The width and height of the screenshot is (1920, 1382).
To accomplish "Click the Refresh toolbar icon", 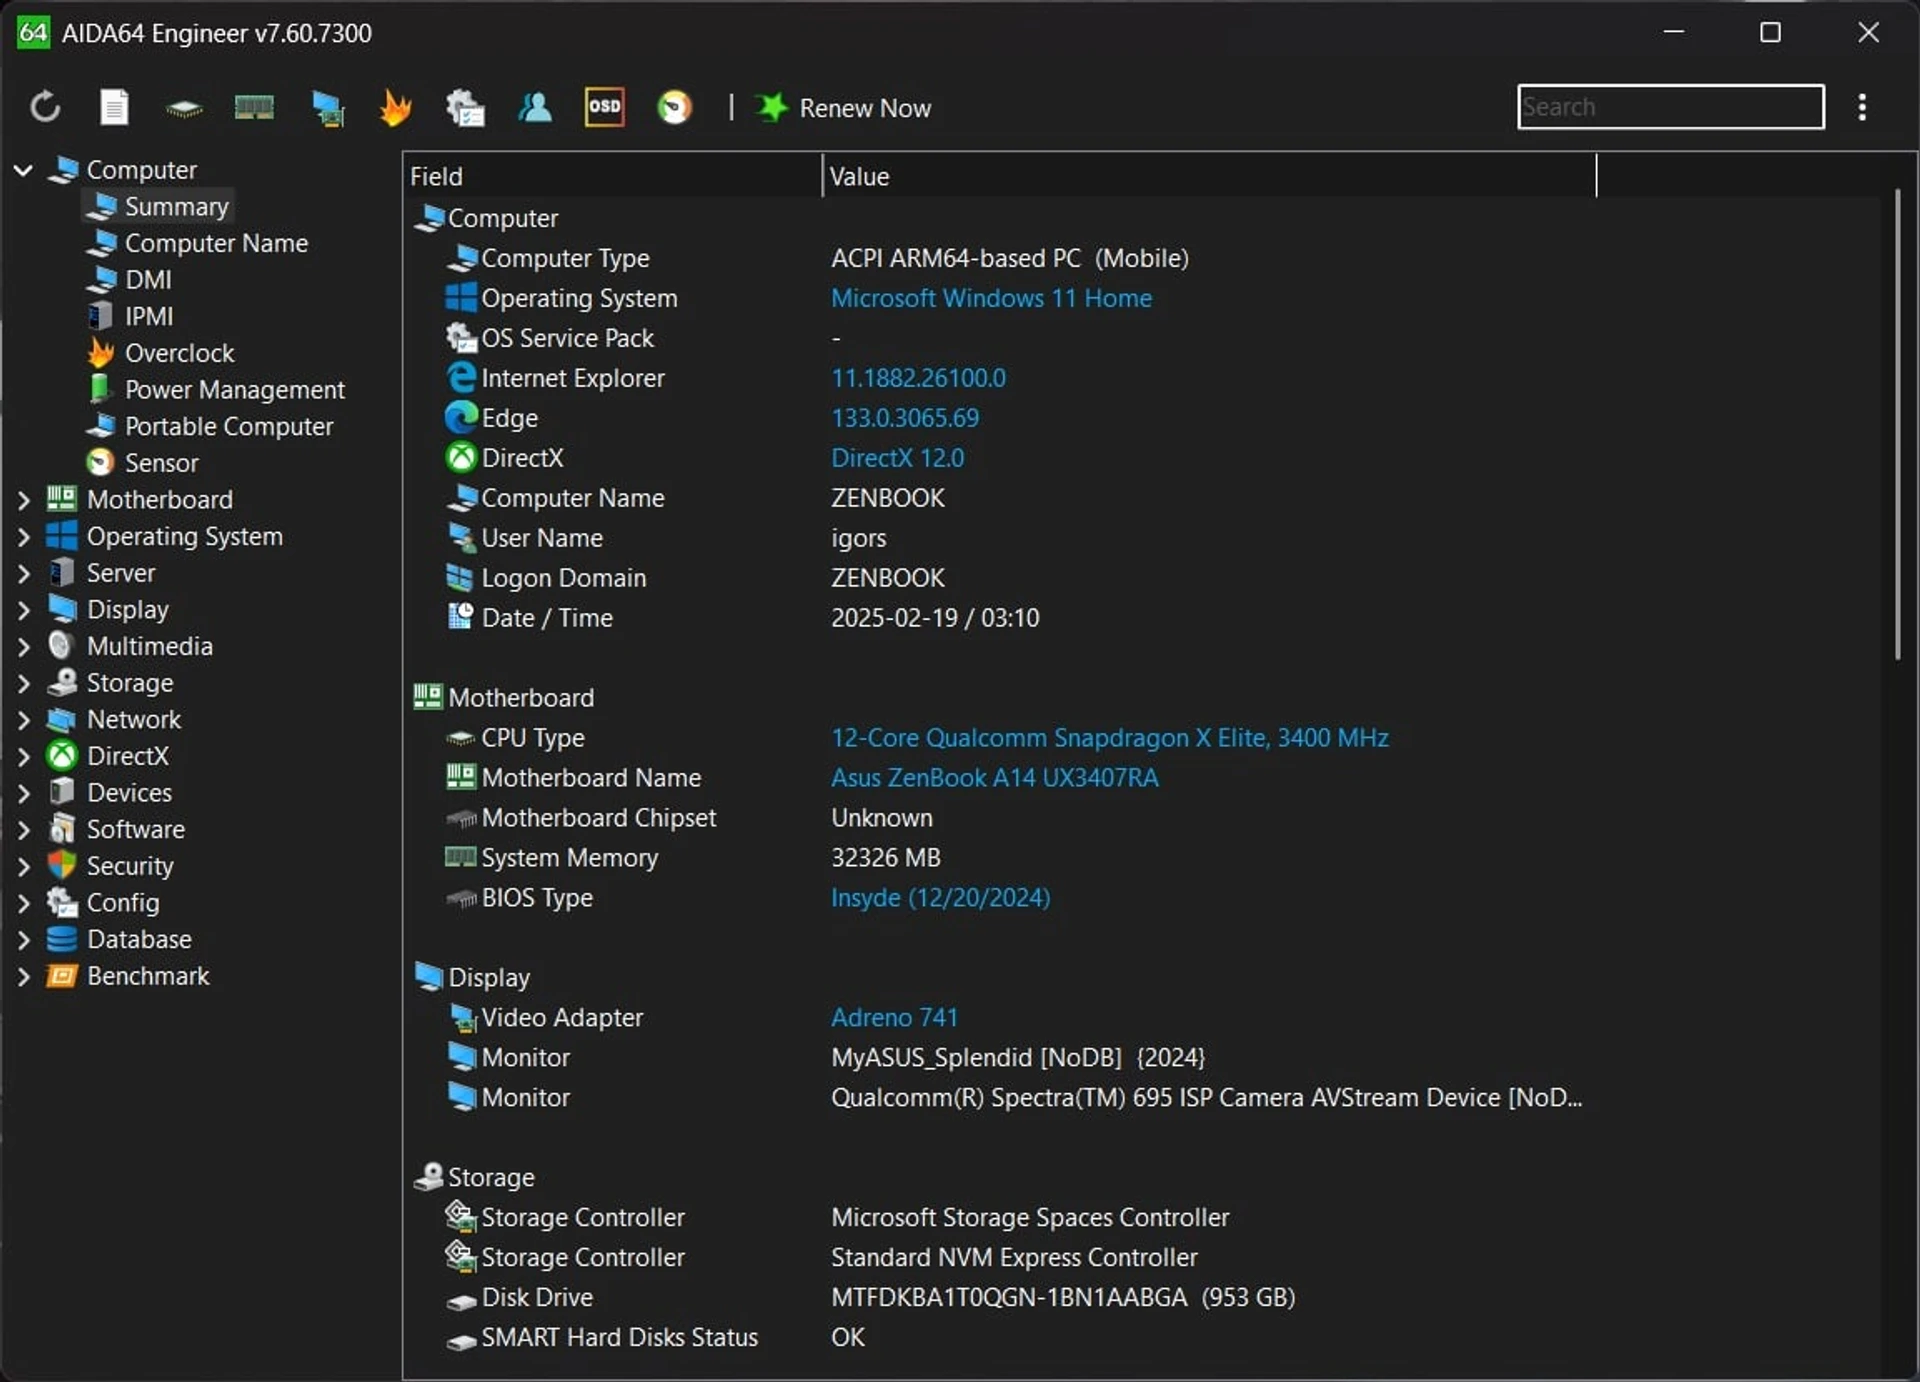I will coord(45,107).
